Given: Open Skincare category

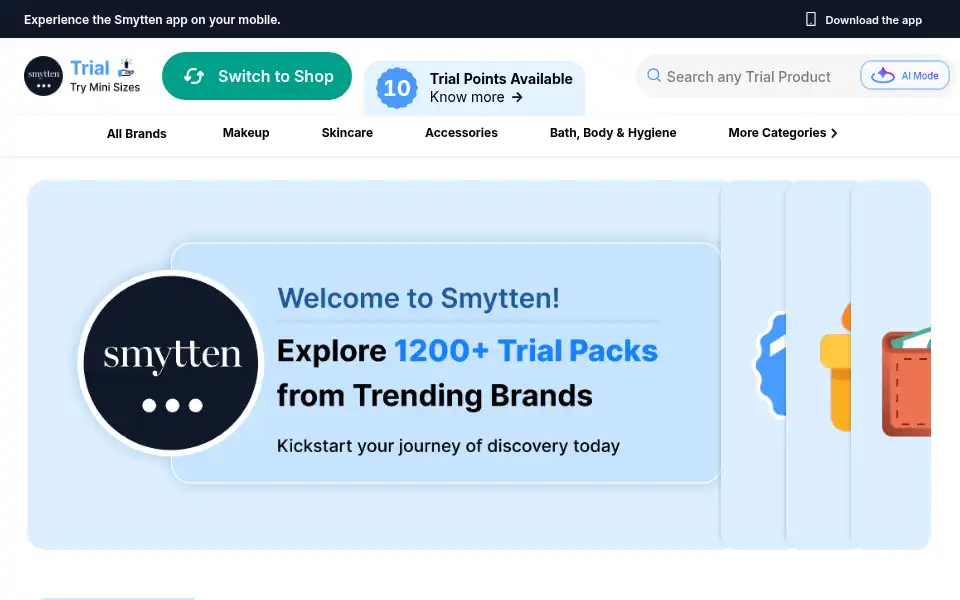Looking at the screenshot, I should tap(347, 133).
